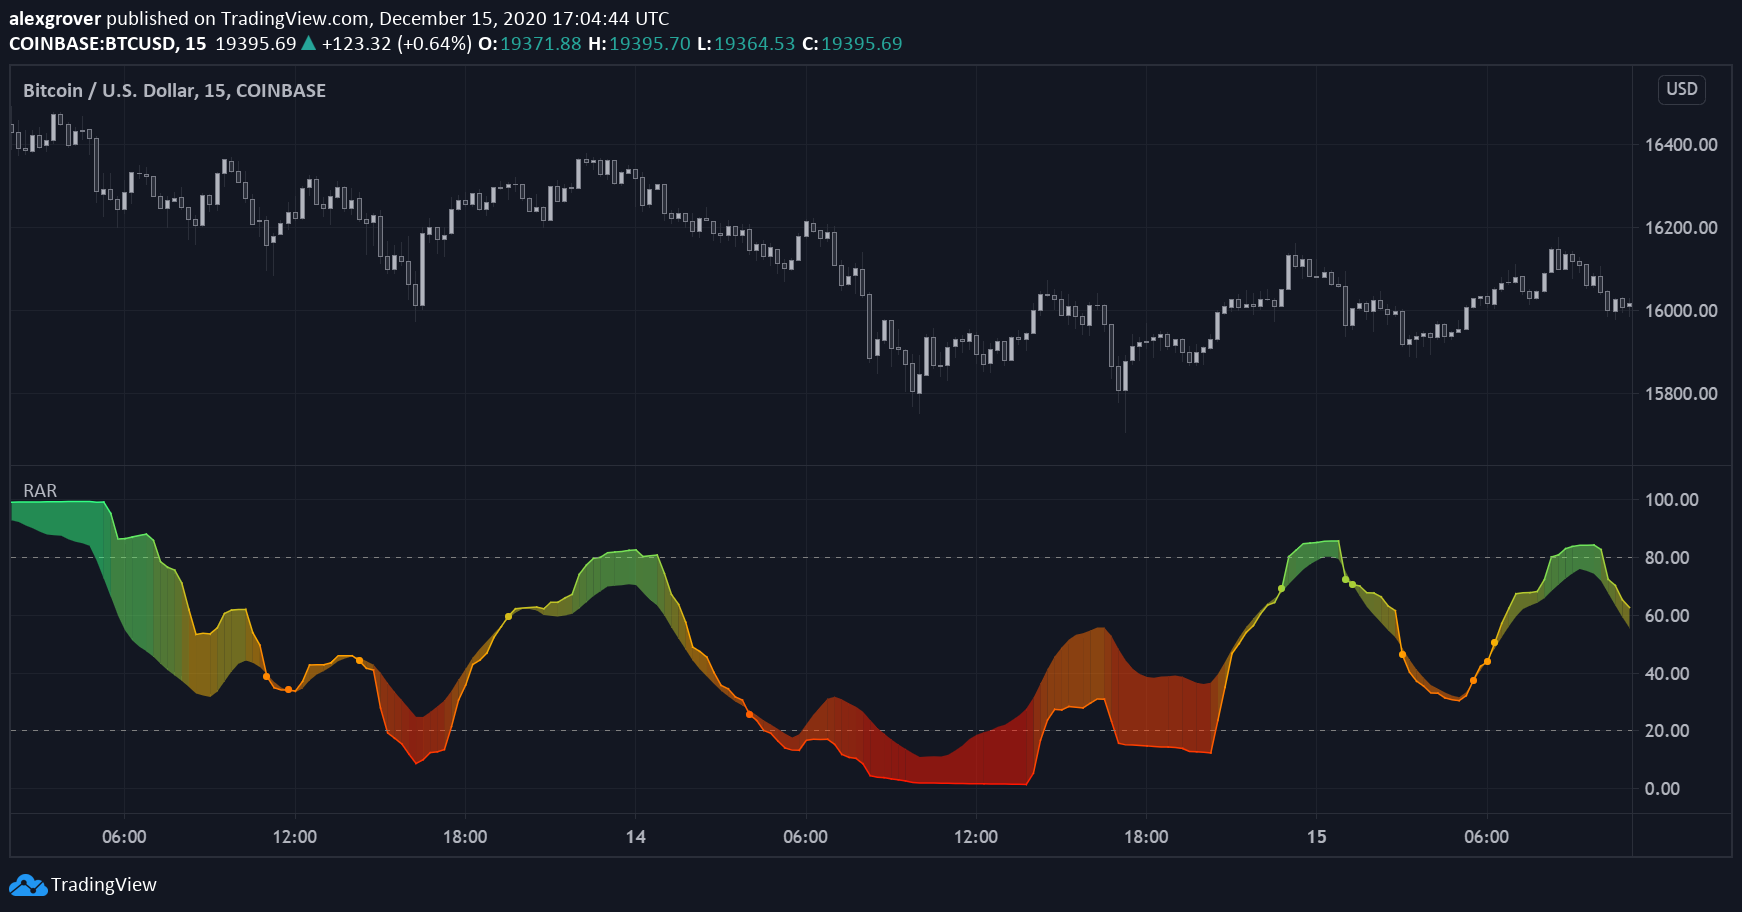
Task: Click the 80.00 indicator scale label
Action: pos(1667,558)
